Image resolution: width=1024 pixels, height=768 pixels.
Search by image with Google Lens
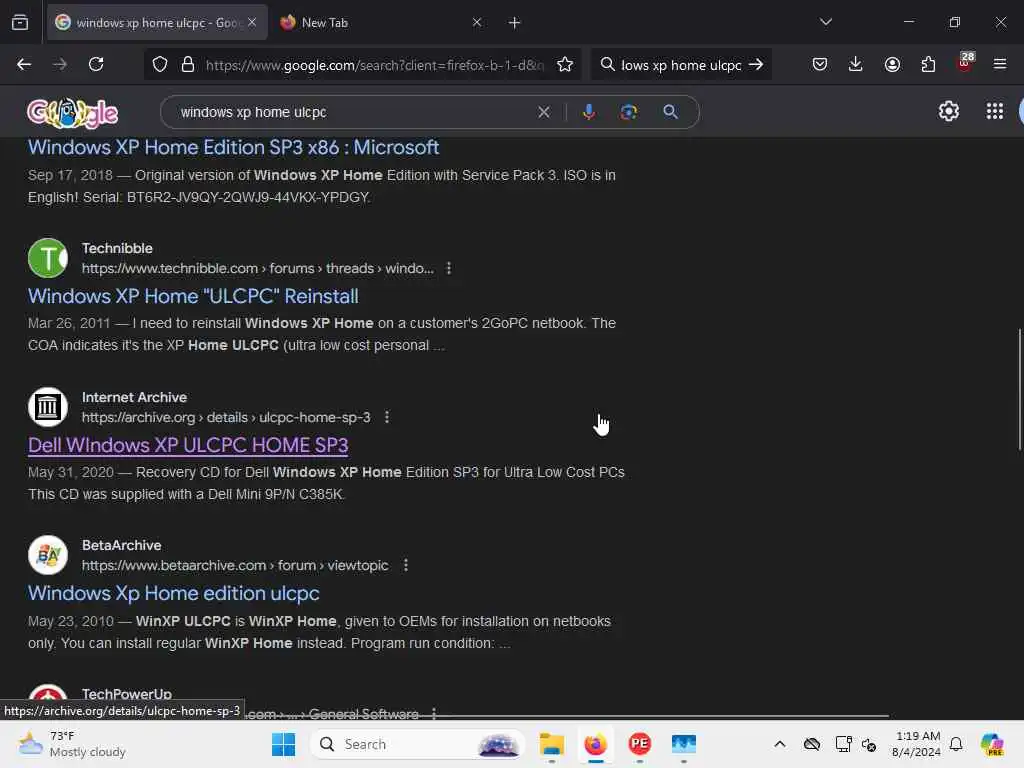(x=628, y=112)
